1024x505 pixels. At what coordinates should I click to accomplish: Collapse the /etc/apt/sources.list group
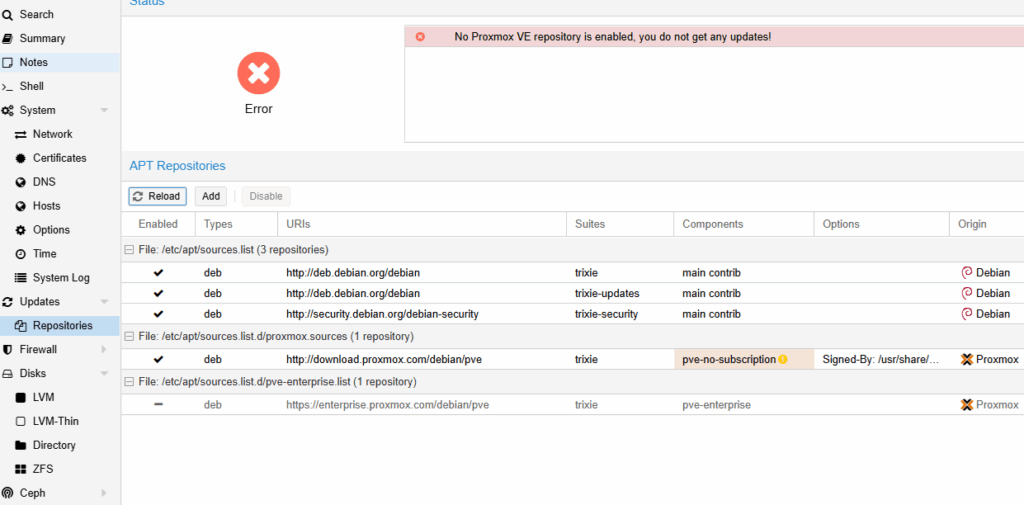tap(129, 250)
